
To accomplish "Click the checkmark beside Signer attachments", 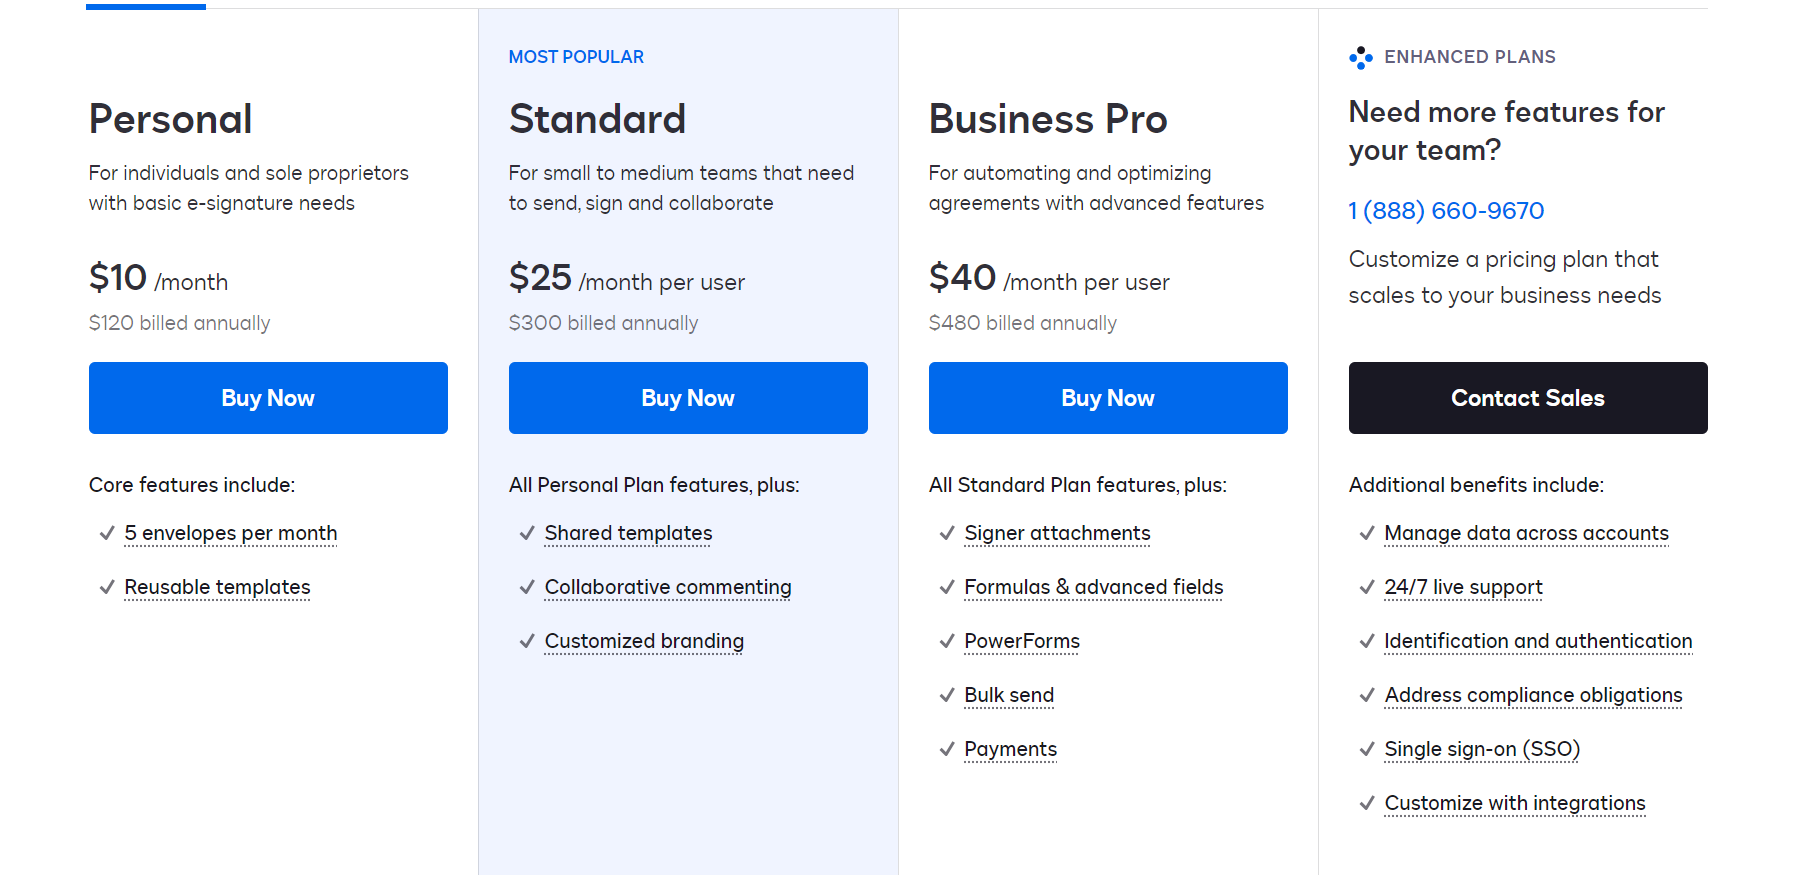I will coord(947,533).
